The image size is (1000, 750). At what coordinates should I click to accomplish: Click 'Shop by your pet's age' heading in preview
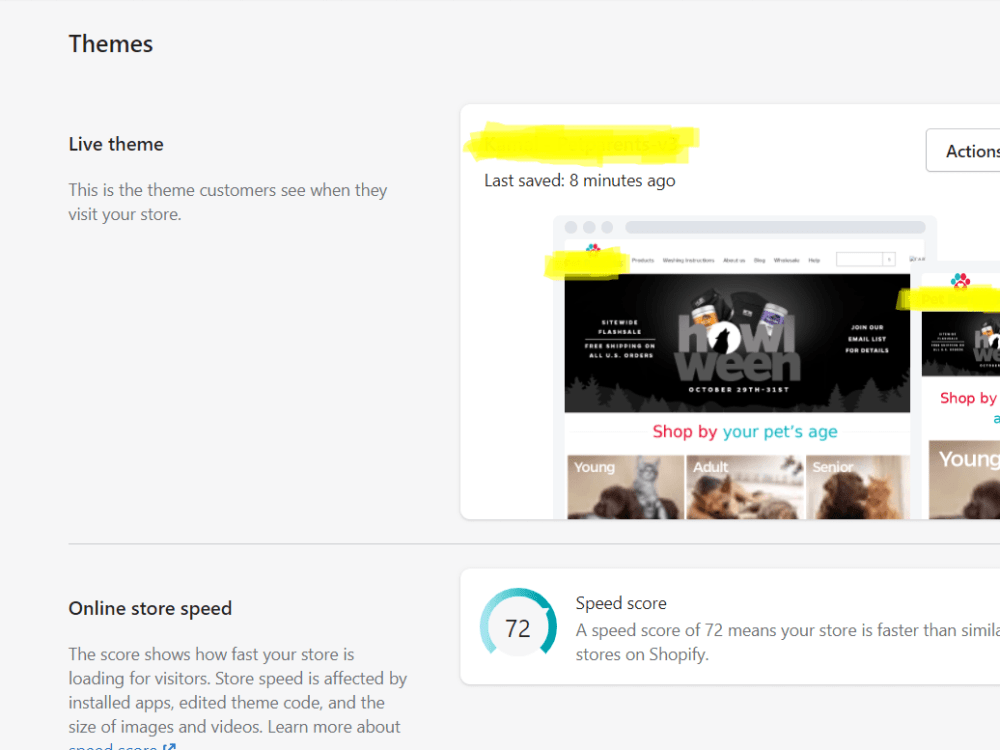pos(745,432)
